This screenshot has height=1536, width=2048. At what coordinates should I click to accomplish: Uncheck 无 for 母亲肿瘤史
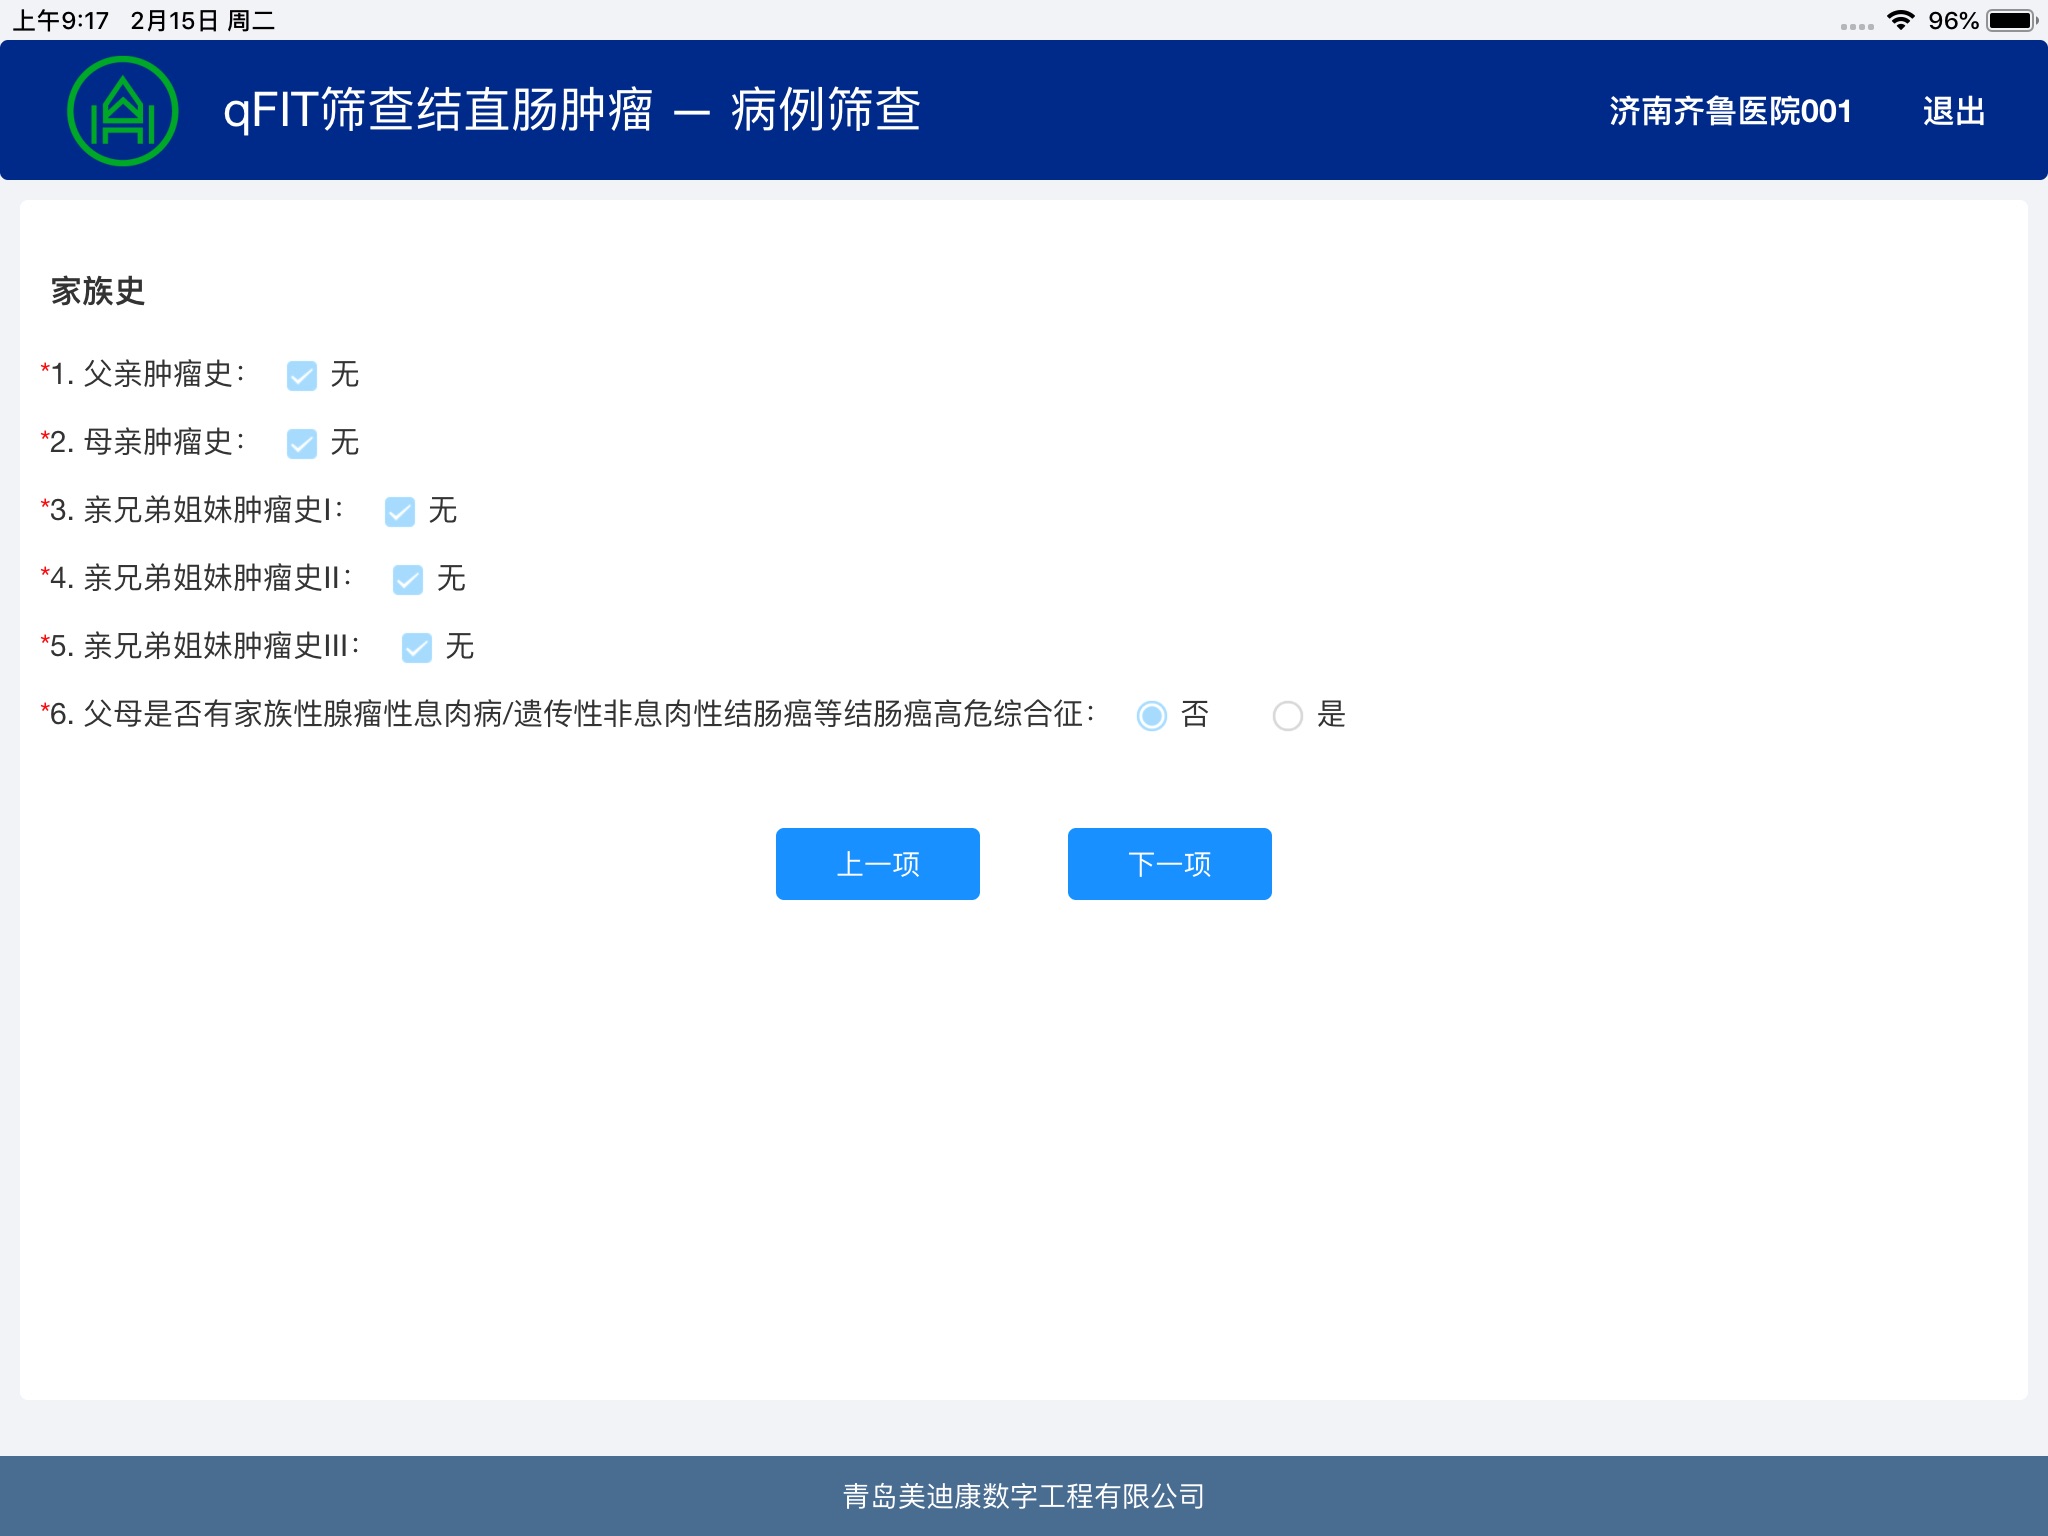(301, 443)
